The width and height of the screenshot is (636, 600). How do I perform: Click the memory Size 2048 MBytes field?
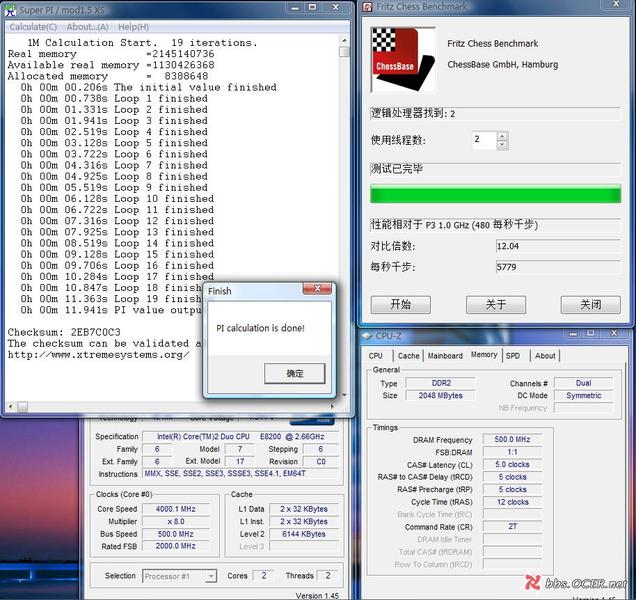point(441,396)
